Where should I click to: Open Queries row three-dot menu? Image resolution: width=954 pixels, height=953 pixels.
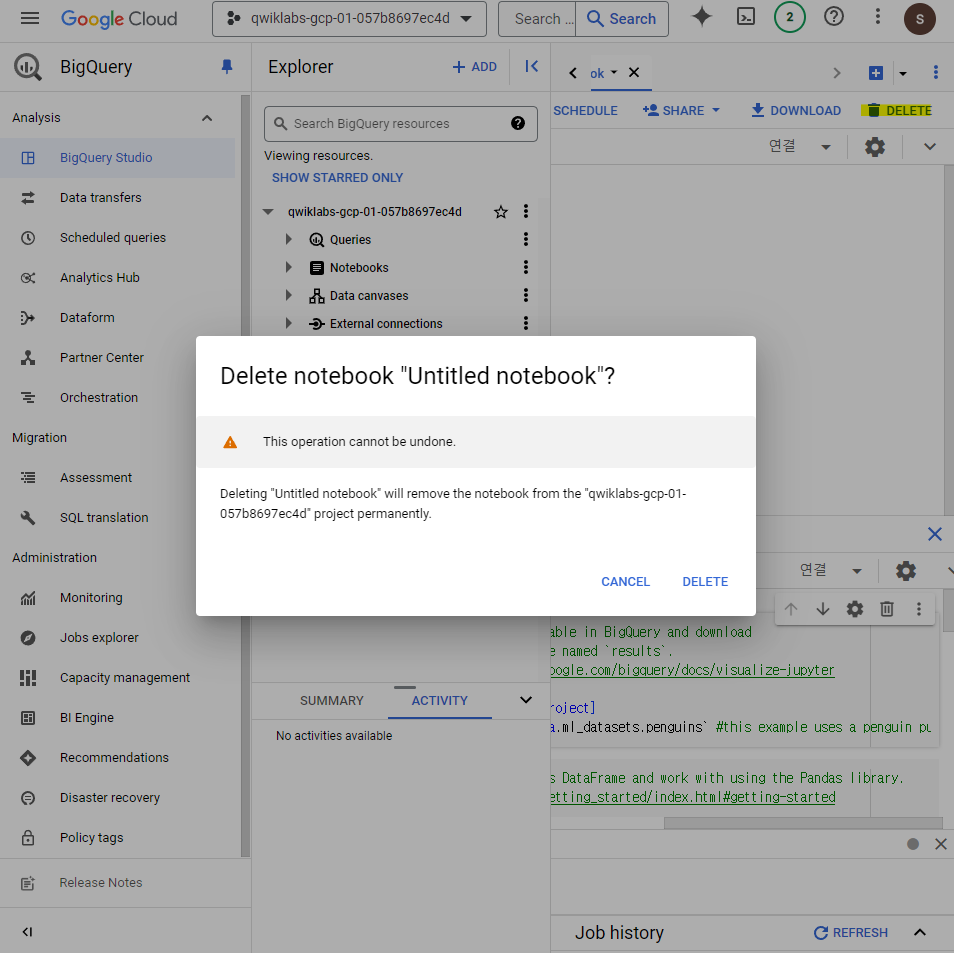[526, 239]
